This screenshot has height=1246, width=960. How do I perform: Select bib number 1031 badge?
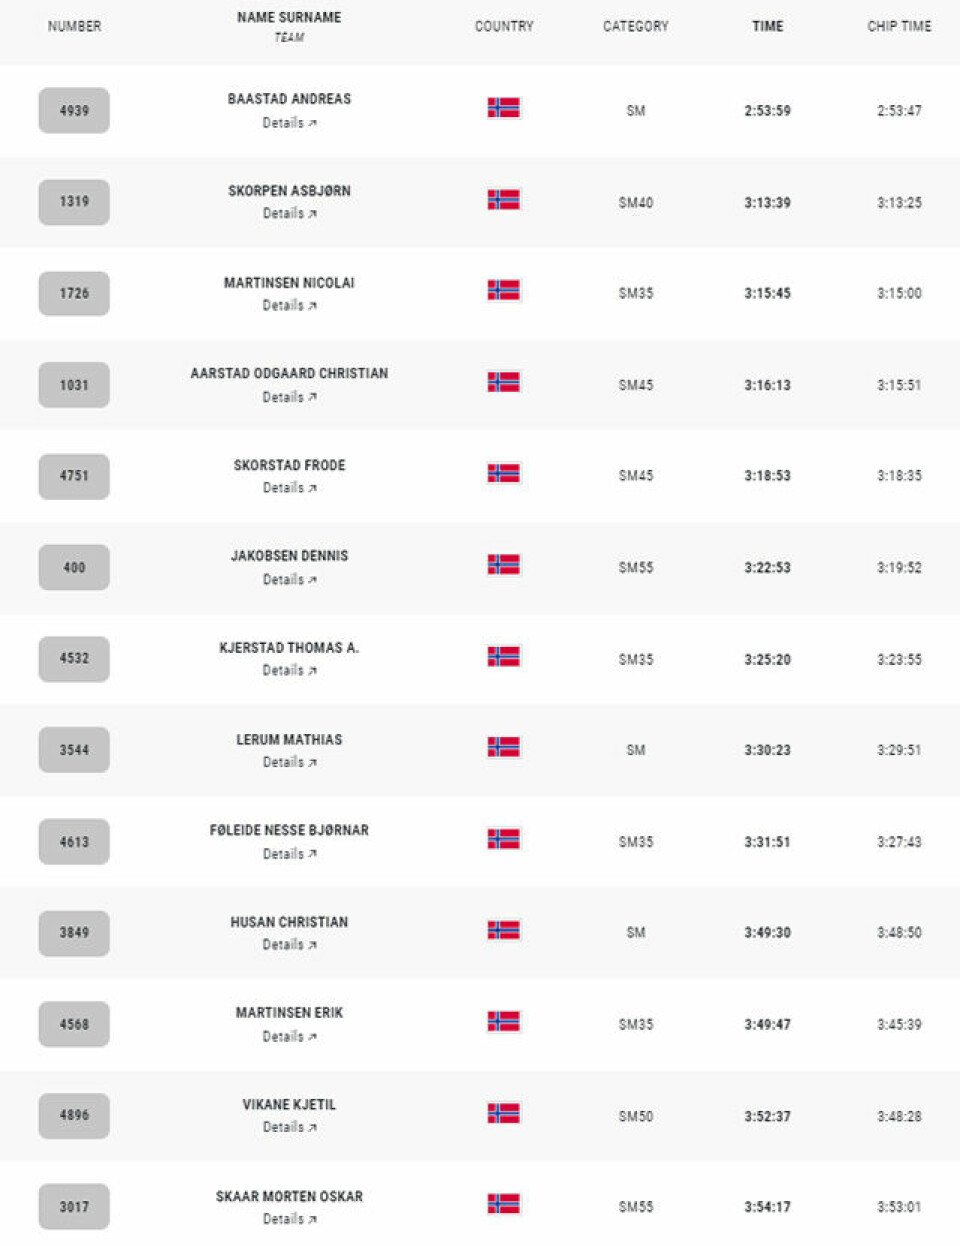point(74,385)
